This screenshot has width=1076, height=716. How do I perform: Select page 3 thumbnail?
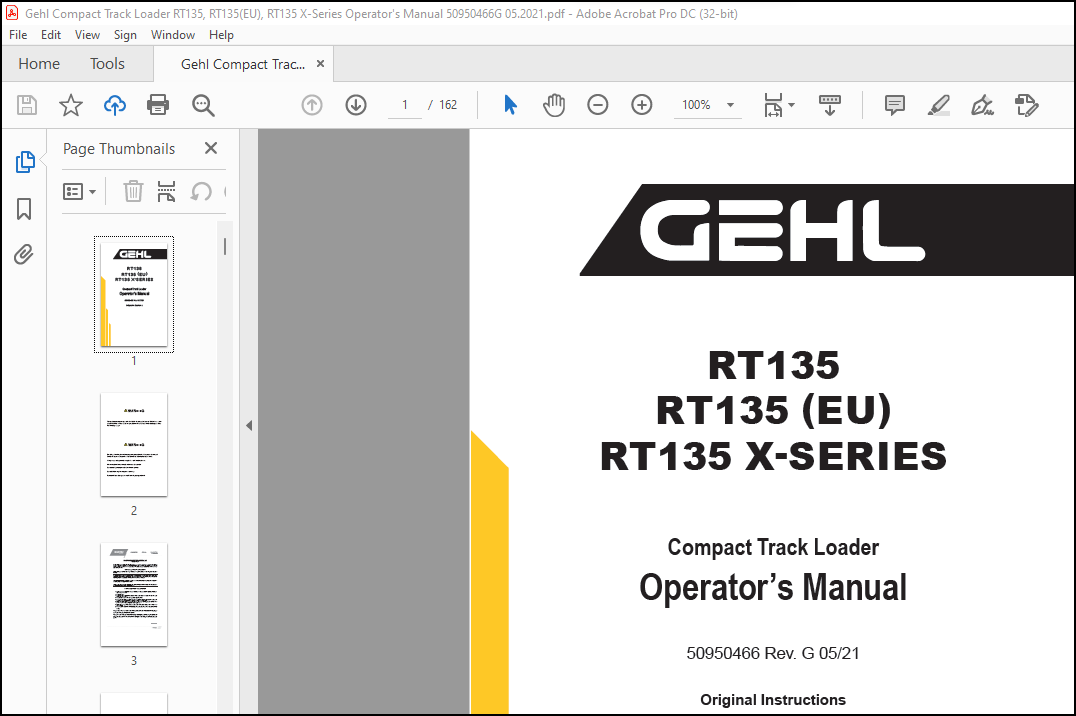click(134, 594)
